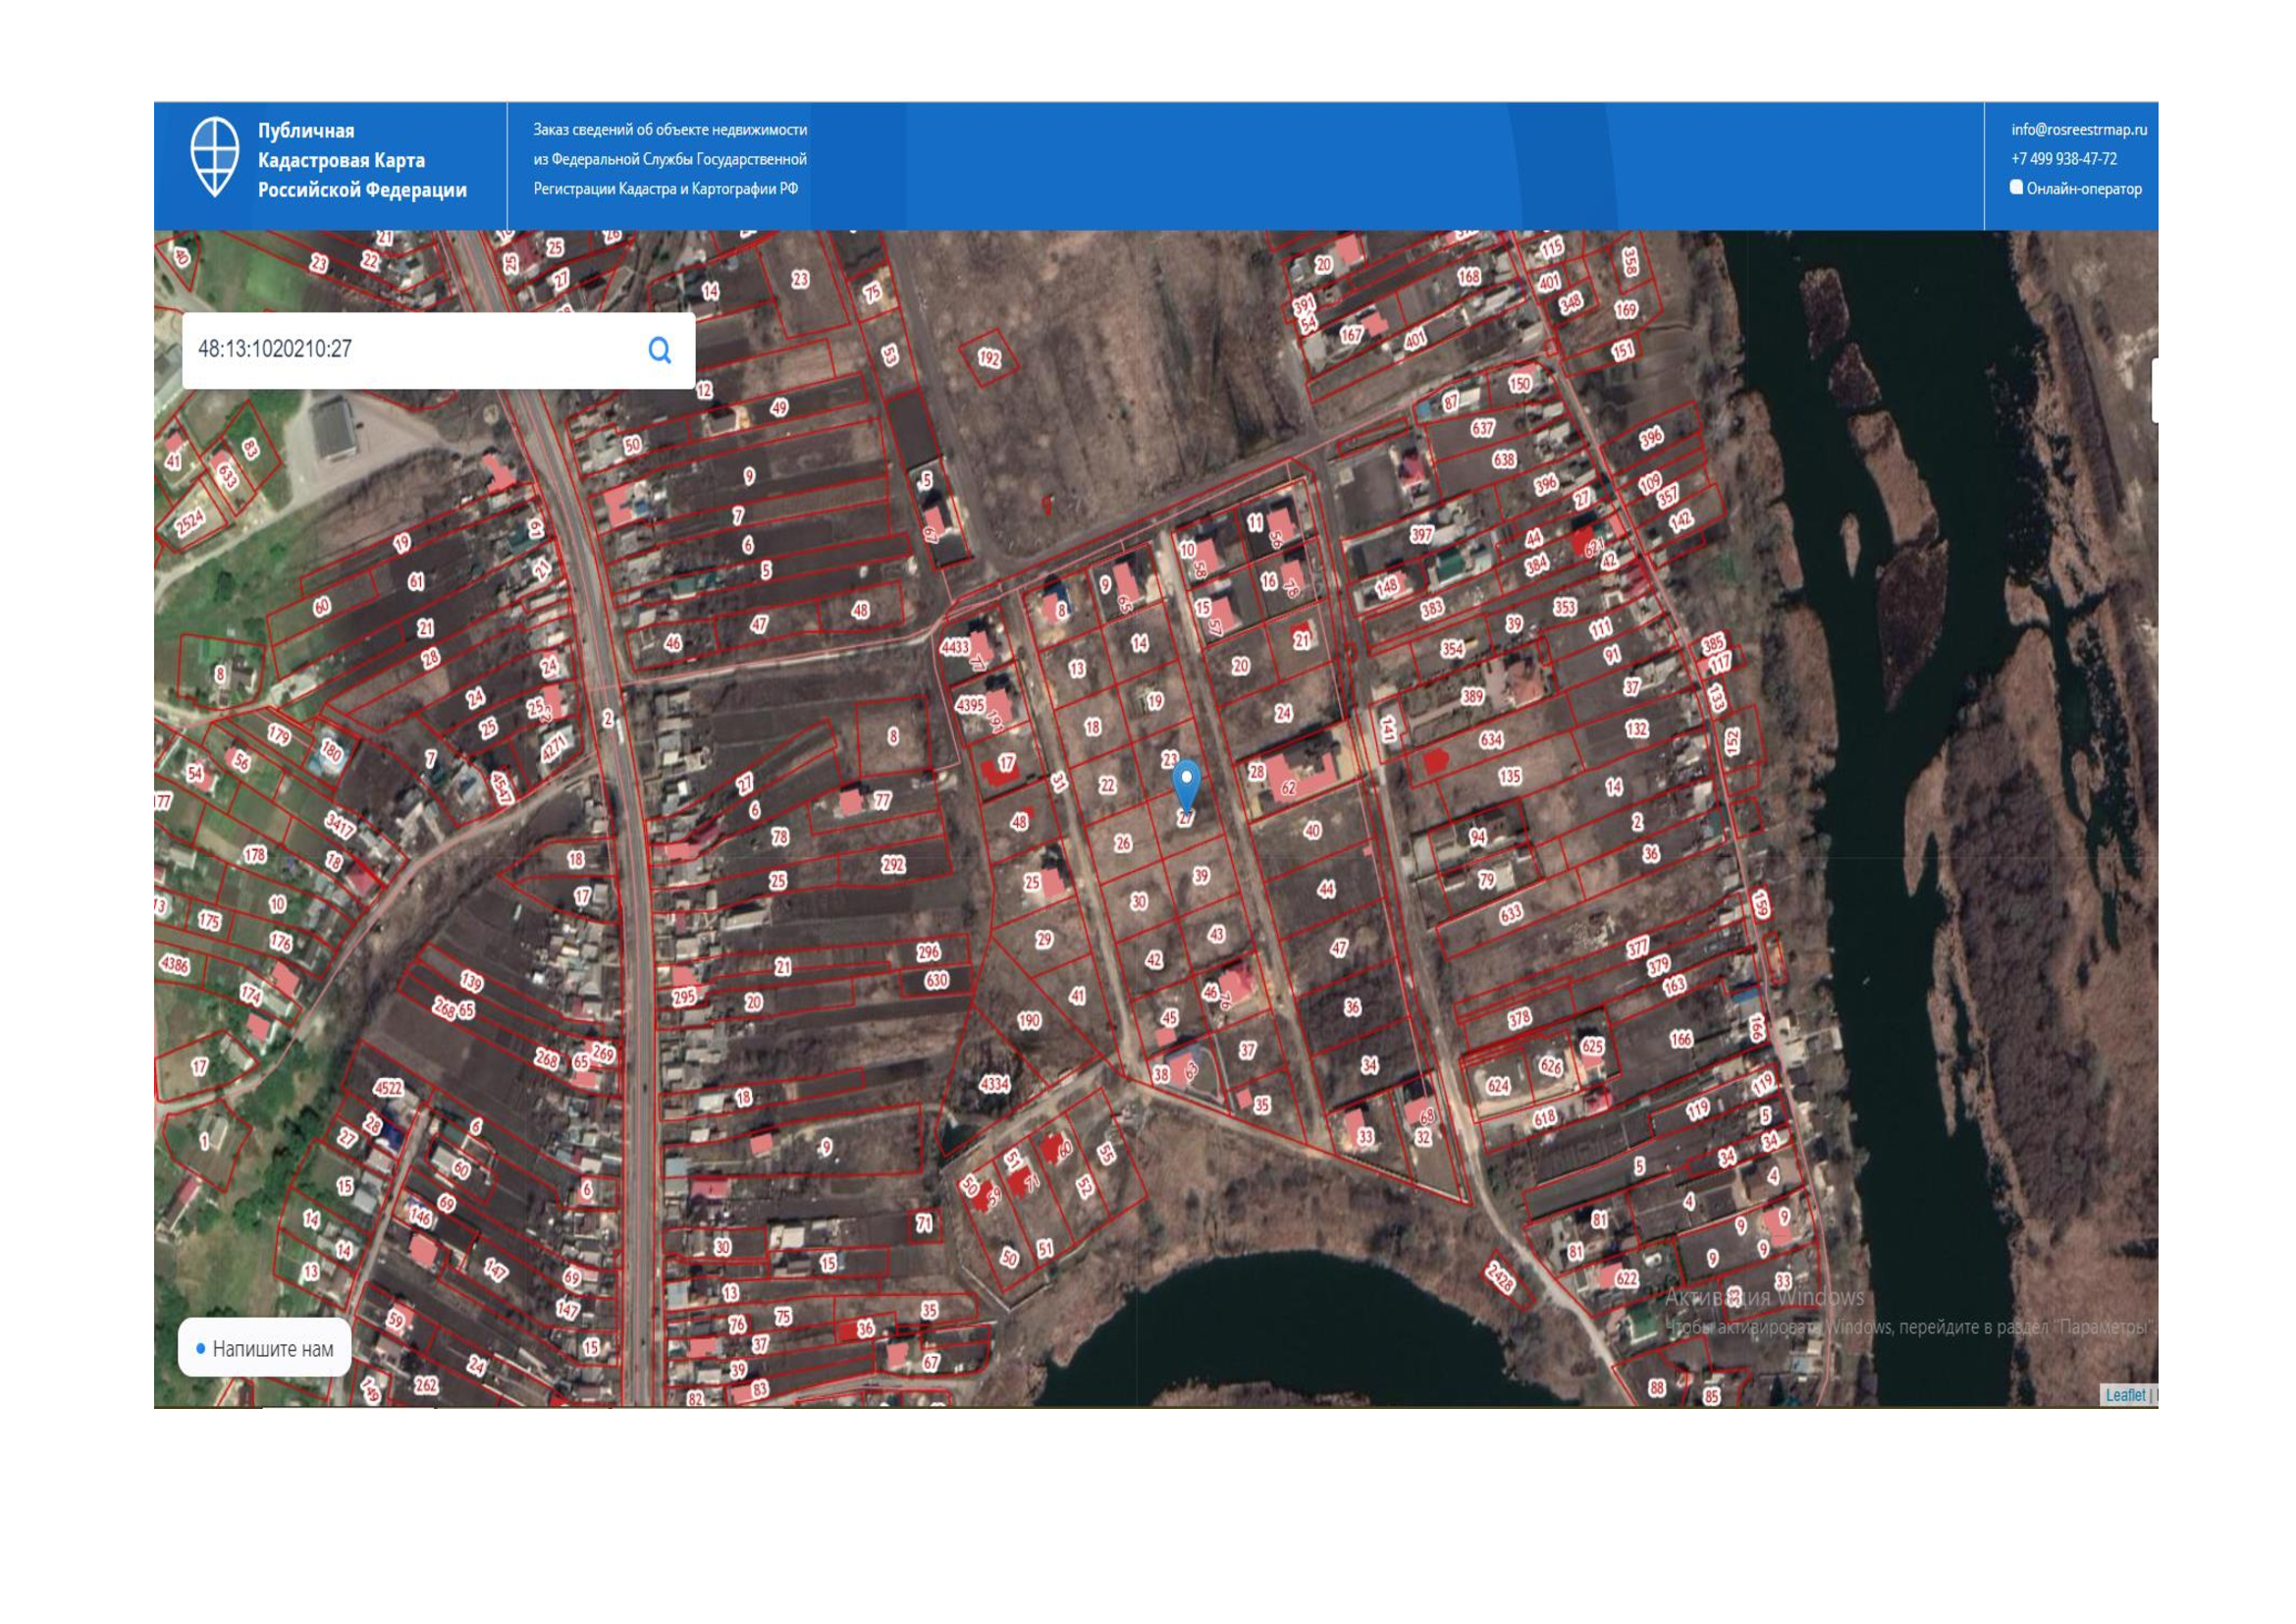
Task: Select parcel label 389
Action: [1472, 696]
